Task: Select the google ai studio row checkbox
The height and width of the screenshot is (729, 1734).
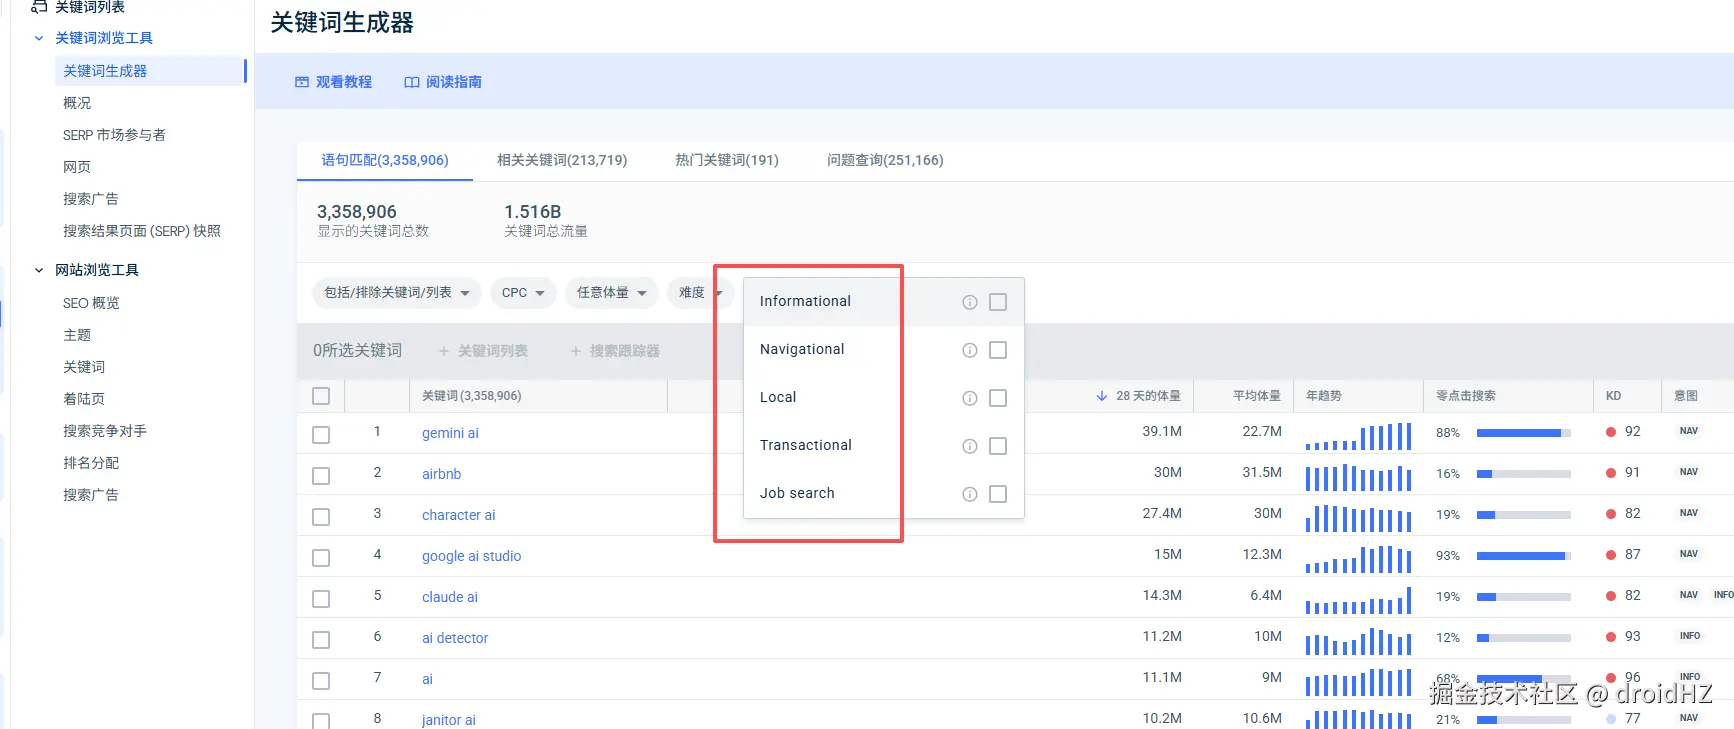Action: (321, 558)
